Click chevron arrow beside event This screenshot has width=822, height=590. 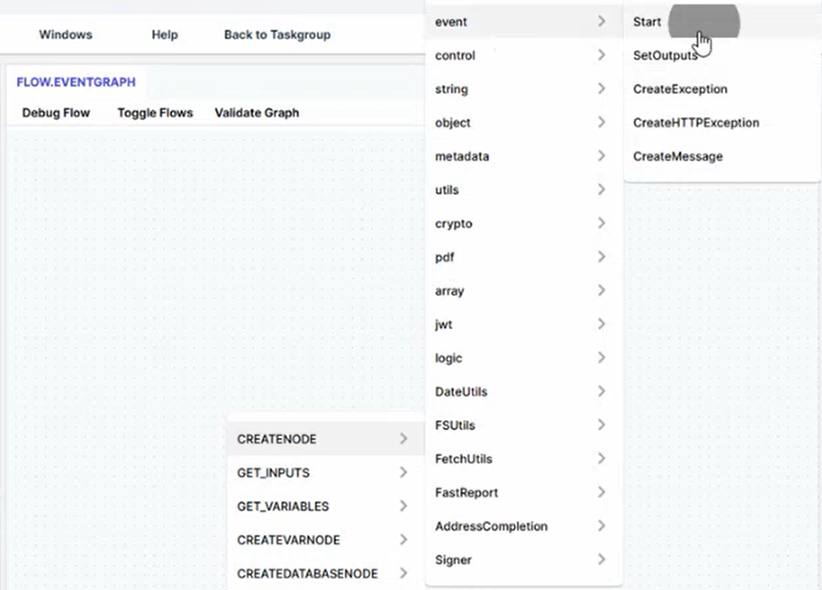click(601, 21)
